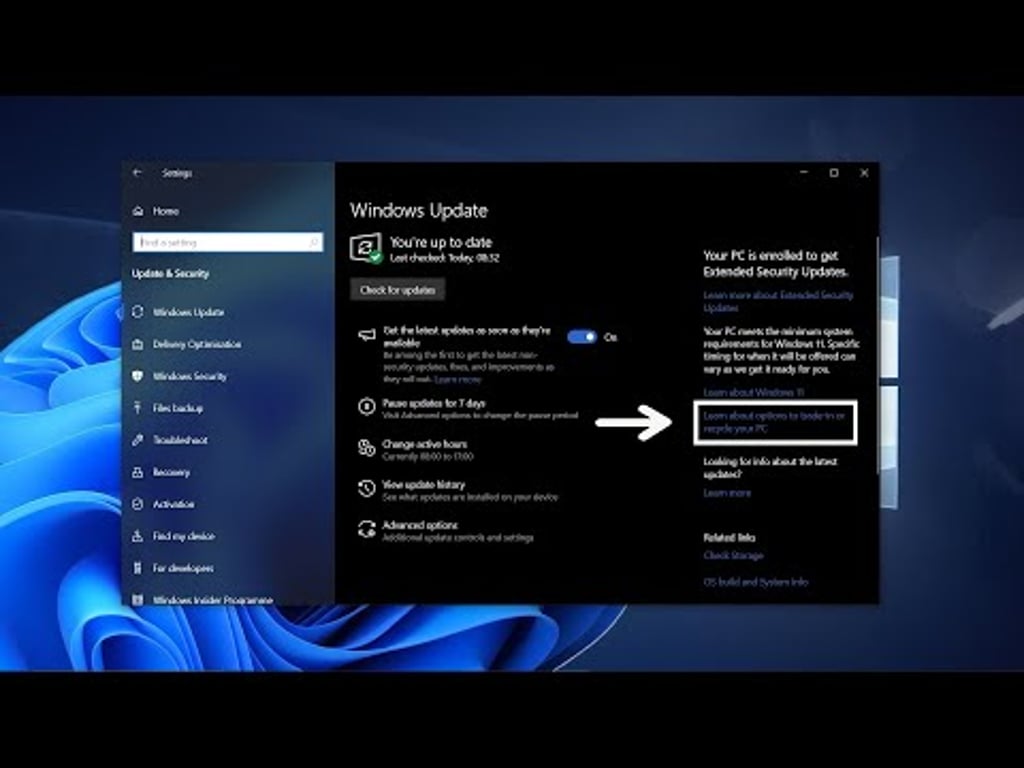Focus the Find a setting search box

pyautogui.click(x=228, y=242)
